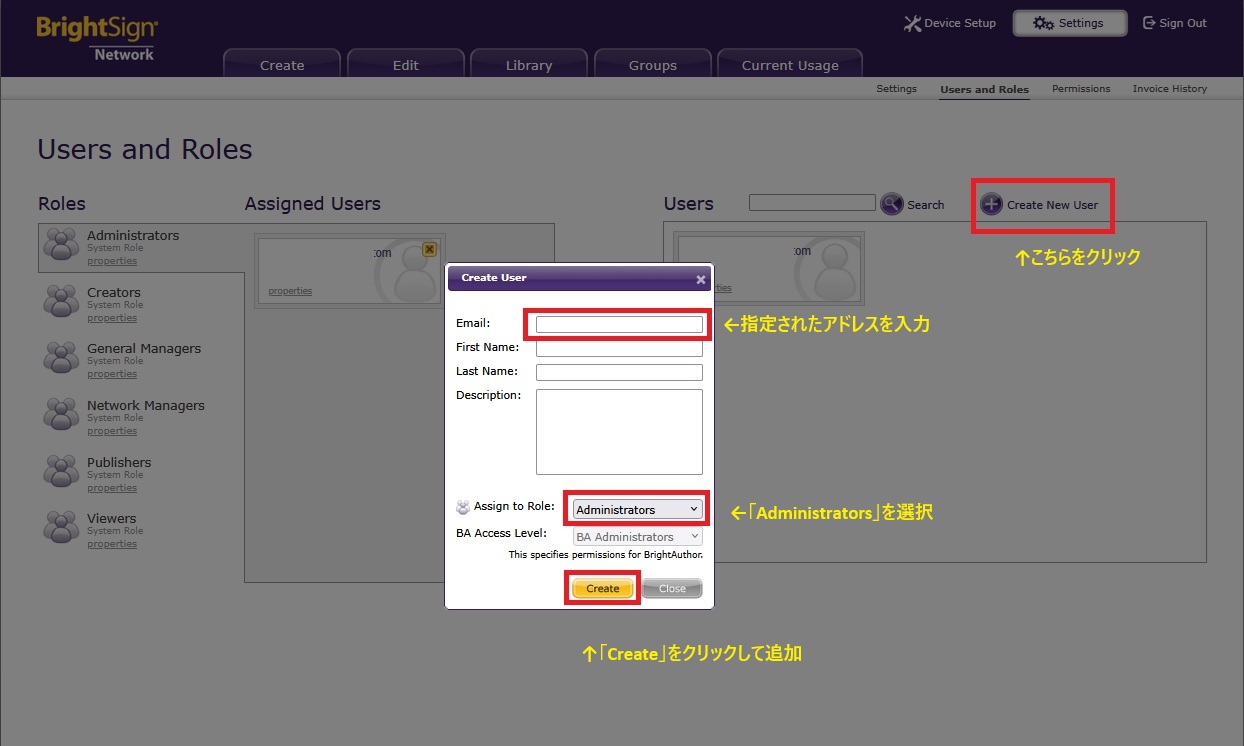Open properties link under Network Managers

[x=112, y=431]
